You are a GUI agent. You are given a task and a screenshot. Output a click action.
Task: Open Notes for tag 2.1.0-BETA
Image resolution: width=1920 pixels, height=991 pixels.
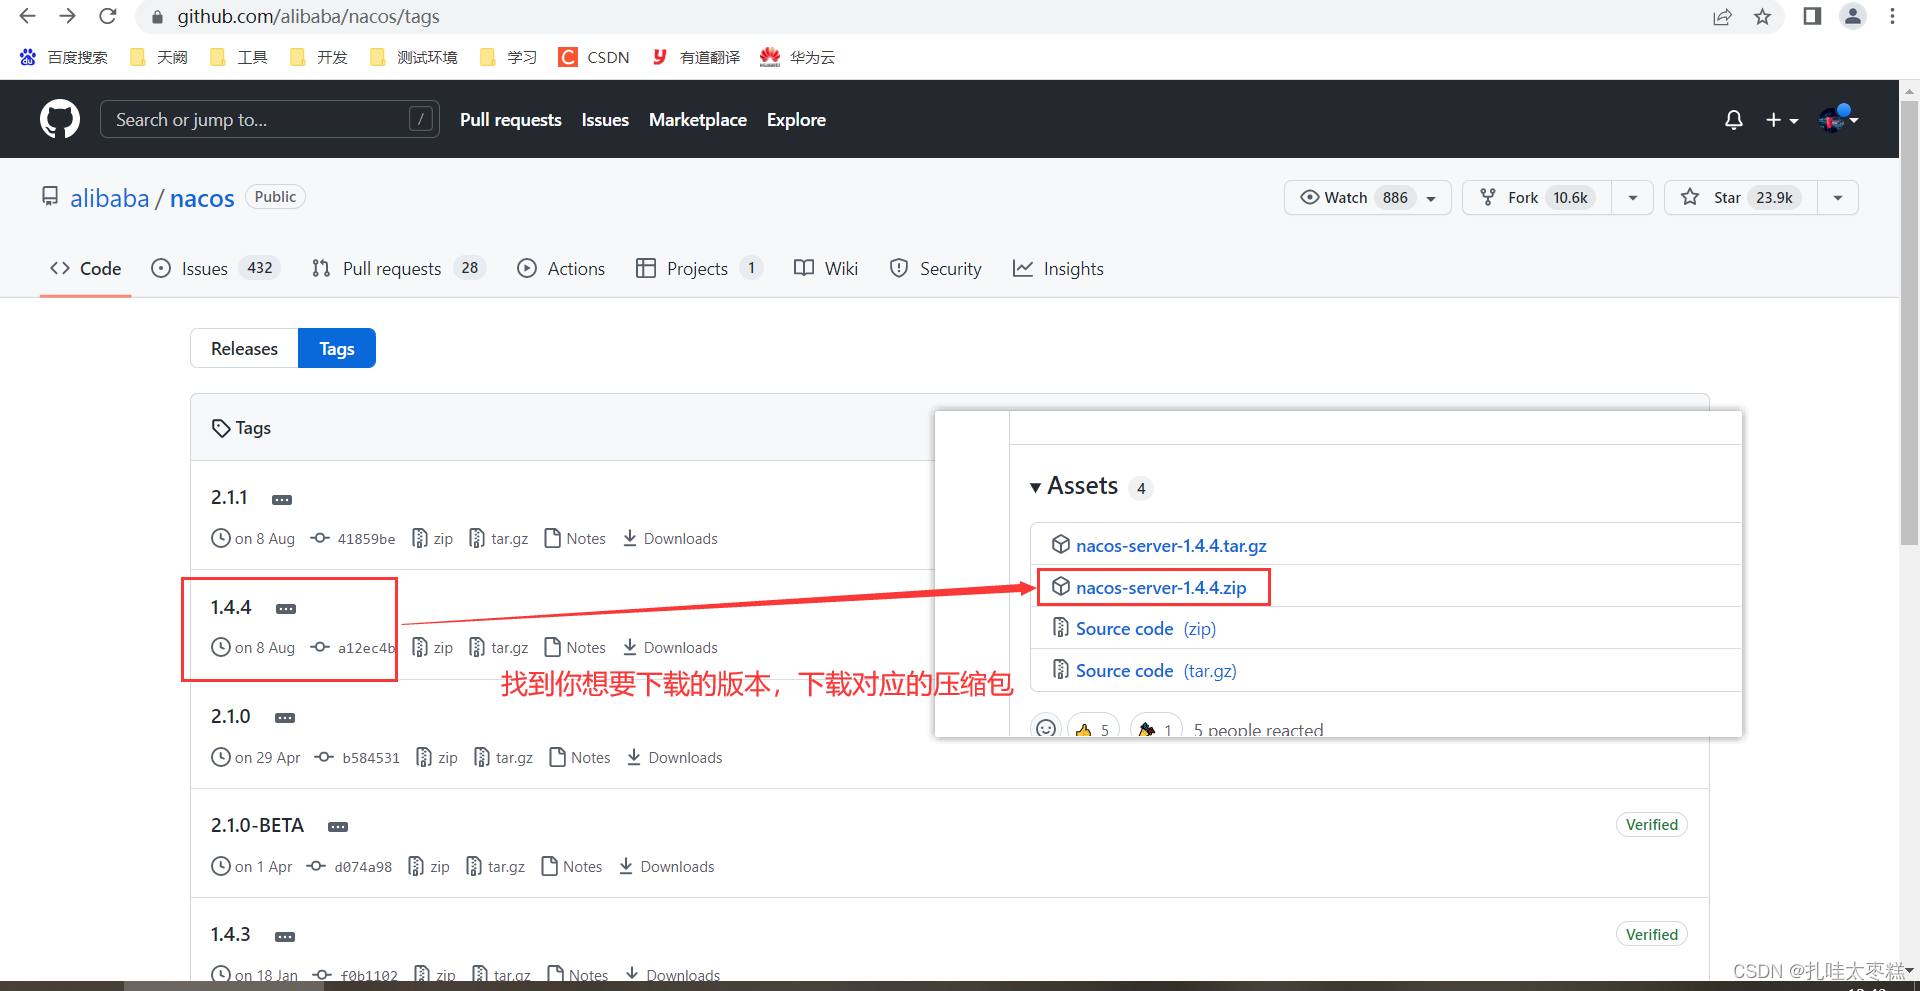coord(572,866)
